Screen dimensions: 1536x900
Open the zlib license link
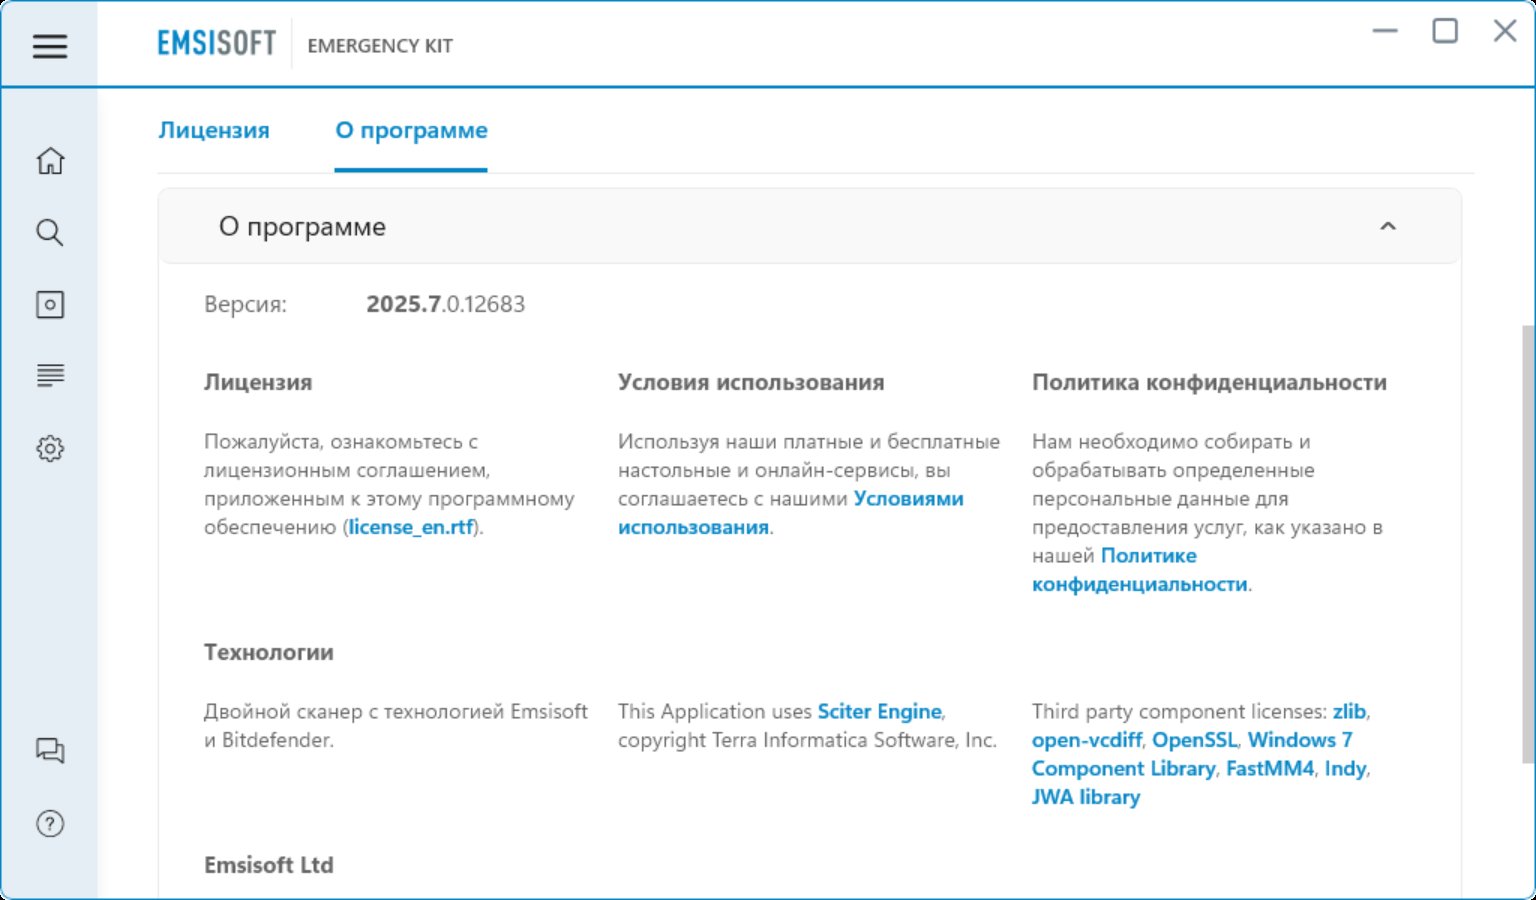click(1348, 711)
